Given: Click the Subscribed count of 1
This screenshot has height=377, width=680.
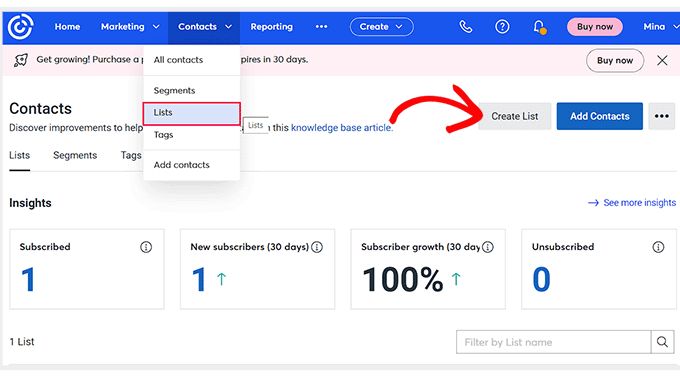Looking at the screenshot, I should click(x=28, y=280).
